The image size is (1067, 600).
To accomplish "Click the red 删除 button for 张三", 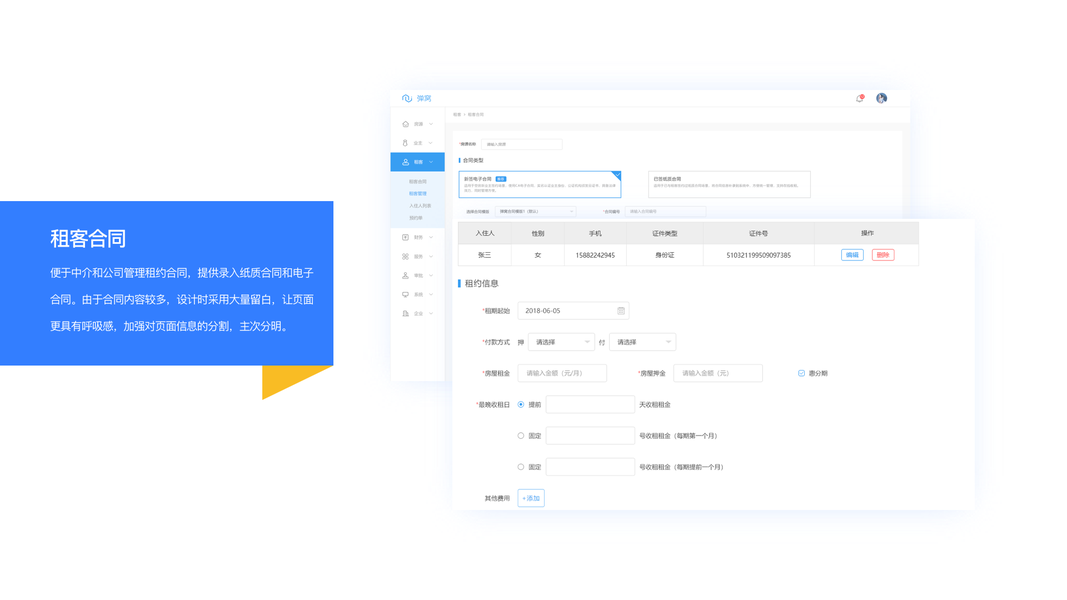I will (883, 255).
